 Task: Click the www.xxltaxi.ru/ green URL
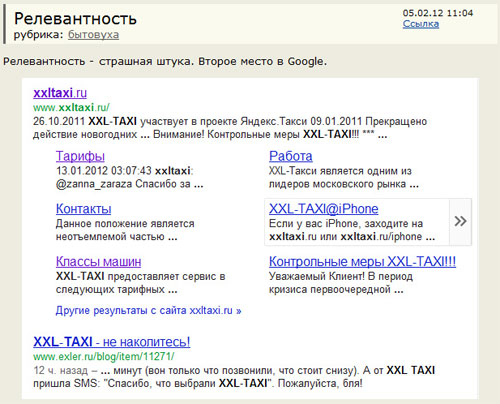(x=71, y=107)
